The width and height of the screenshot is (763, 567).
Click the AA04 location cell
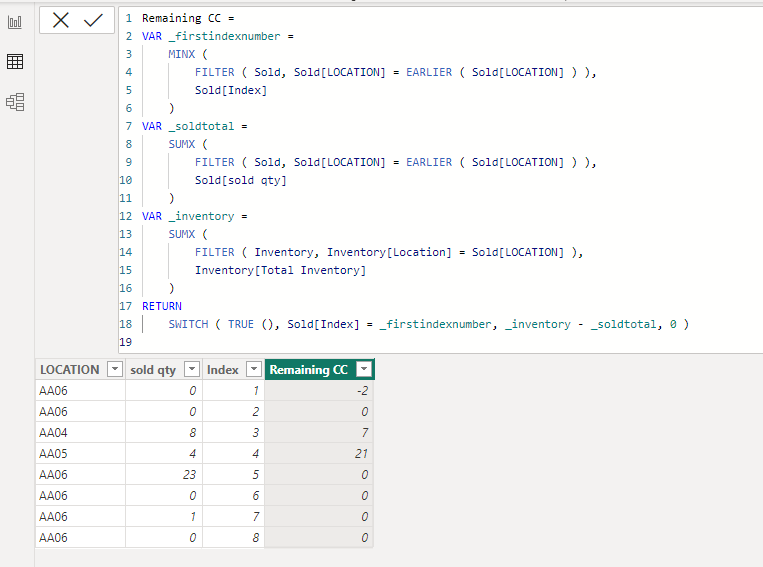80,433
